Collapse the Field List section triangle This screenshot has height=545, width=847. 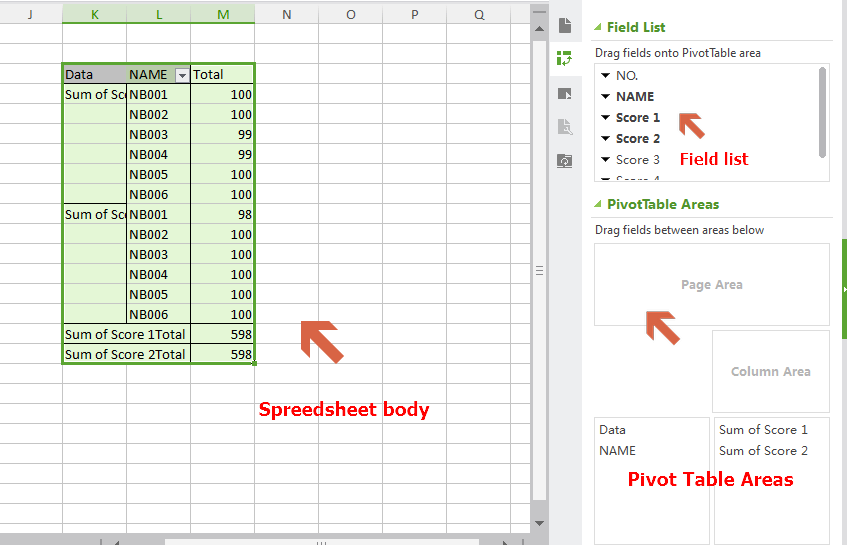(597, 27)
